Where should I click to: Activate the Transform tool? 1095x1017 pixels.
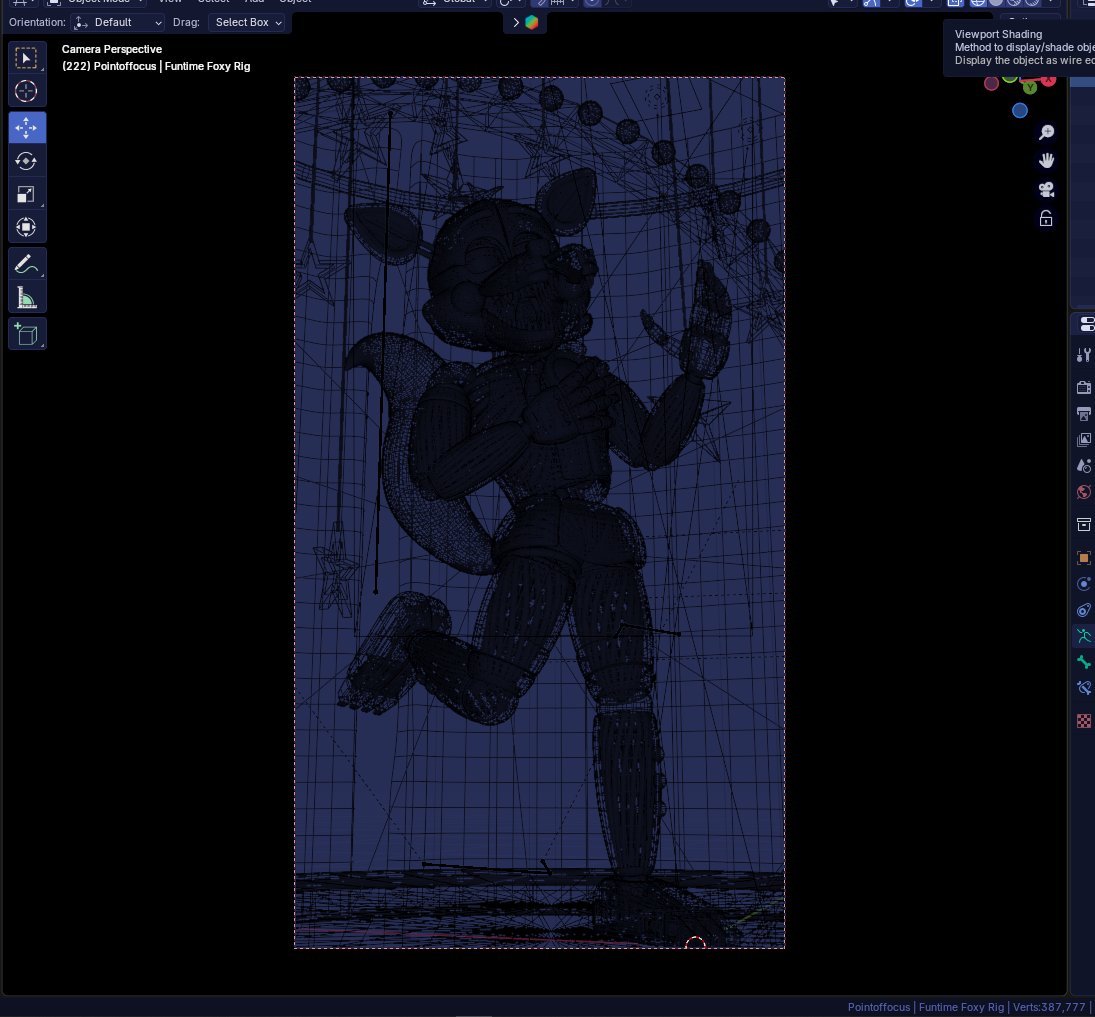pyautogui.click(x=27, y=228)
